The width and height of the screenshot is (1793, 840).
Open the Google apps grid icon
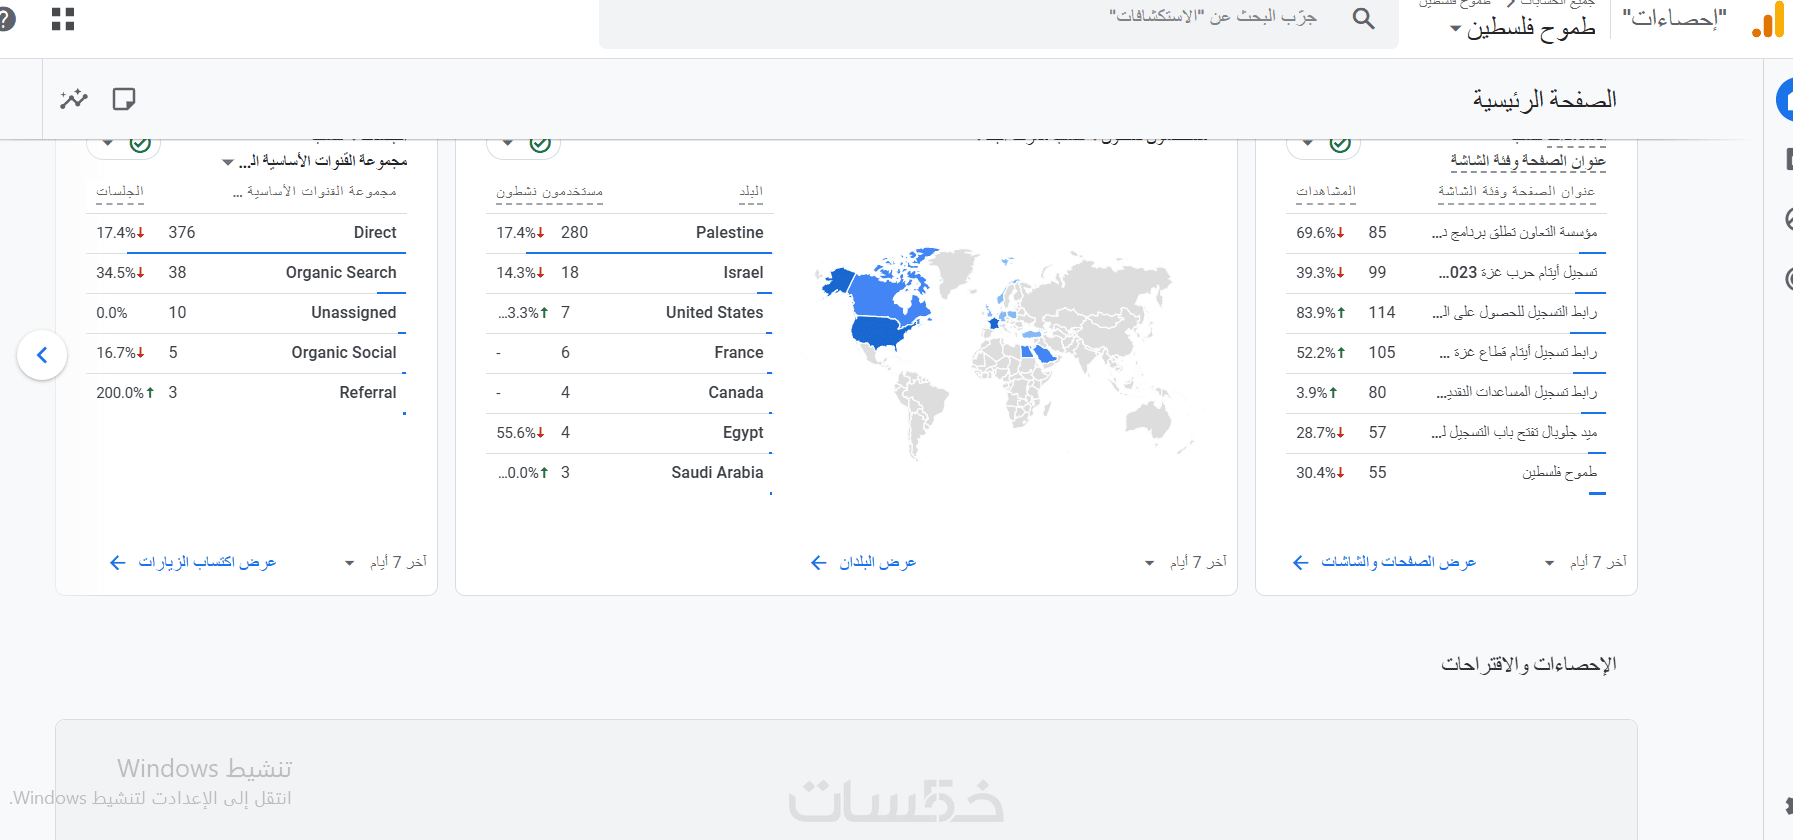coord(63,19)
